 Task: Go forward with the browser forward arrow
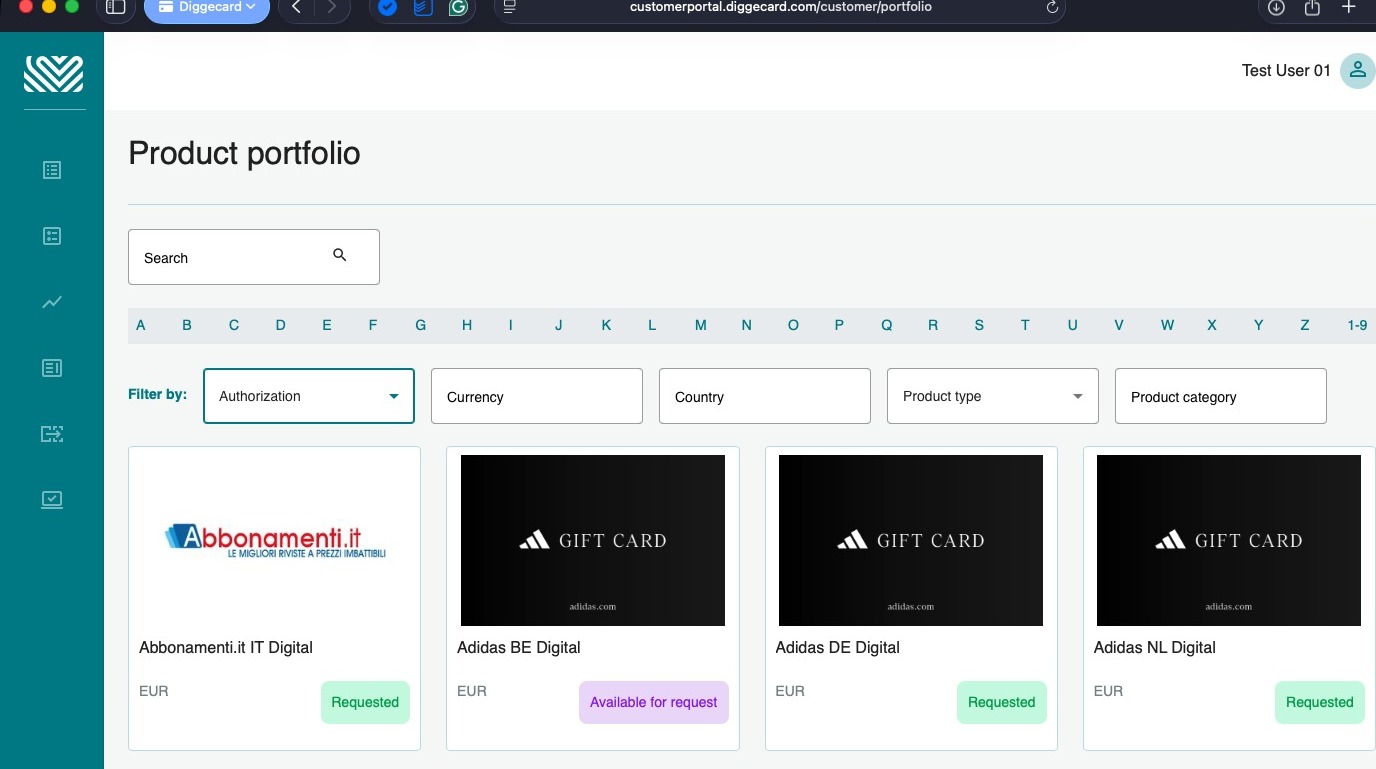[332, 7]
